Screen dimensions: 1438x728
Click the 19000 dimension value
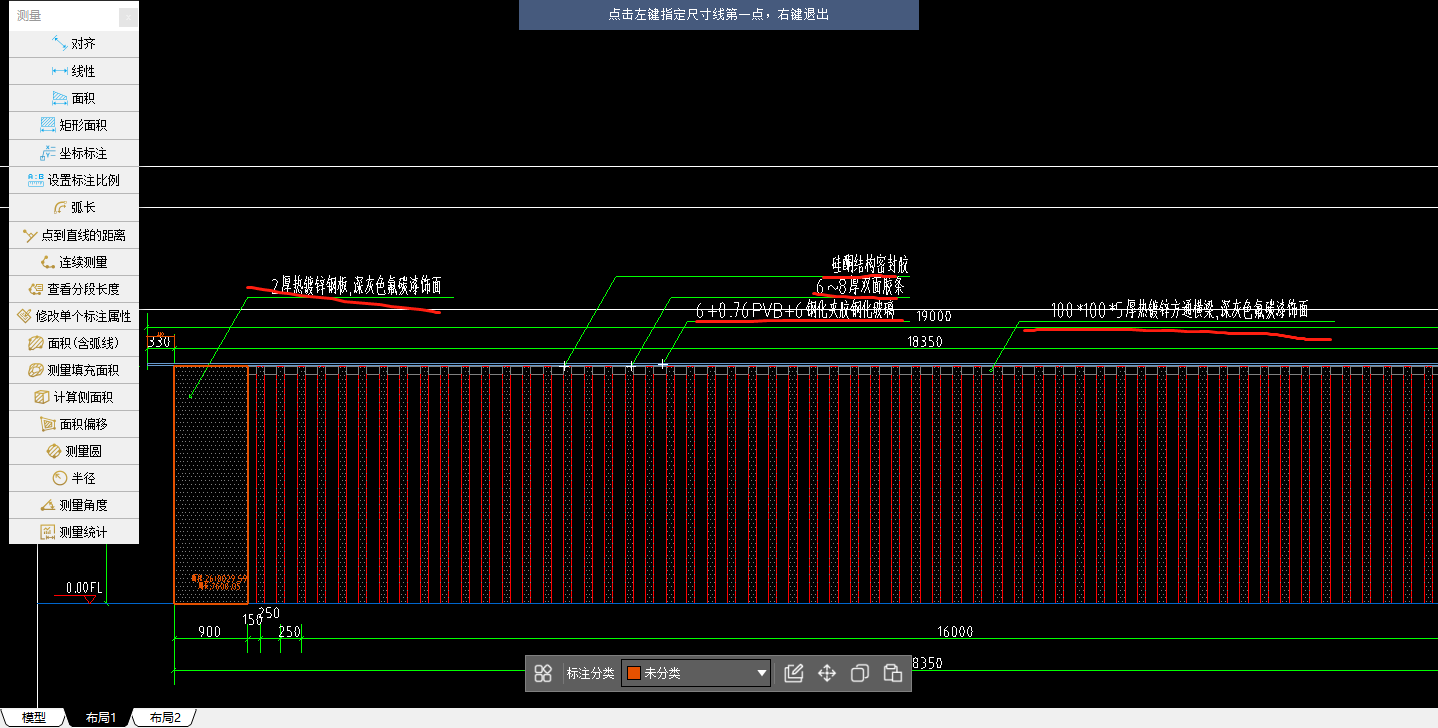(x=934, y=316)
